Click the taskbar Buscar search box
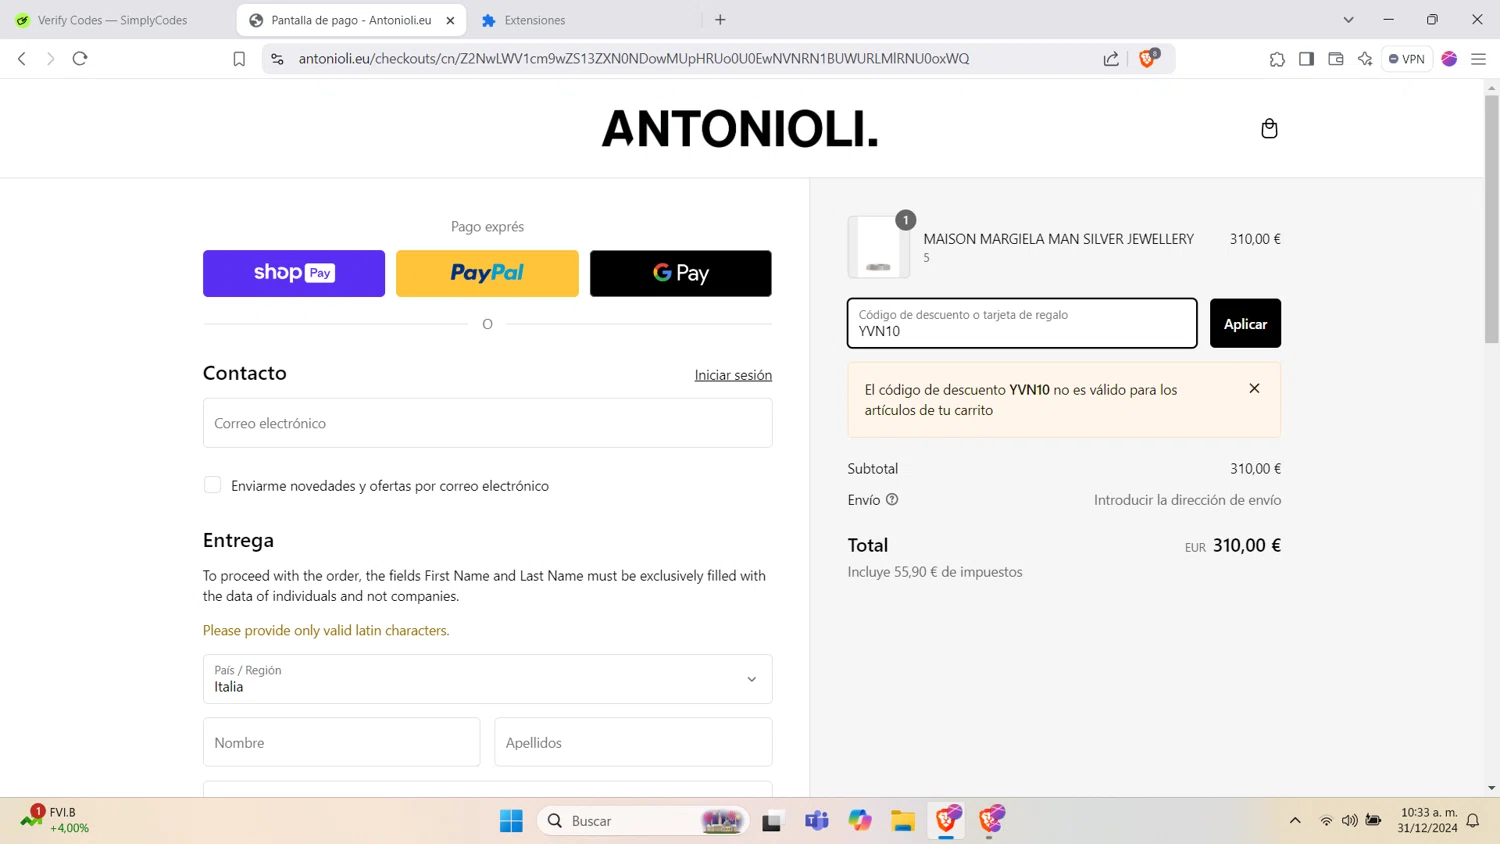 click(643, 821)
